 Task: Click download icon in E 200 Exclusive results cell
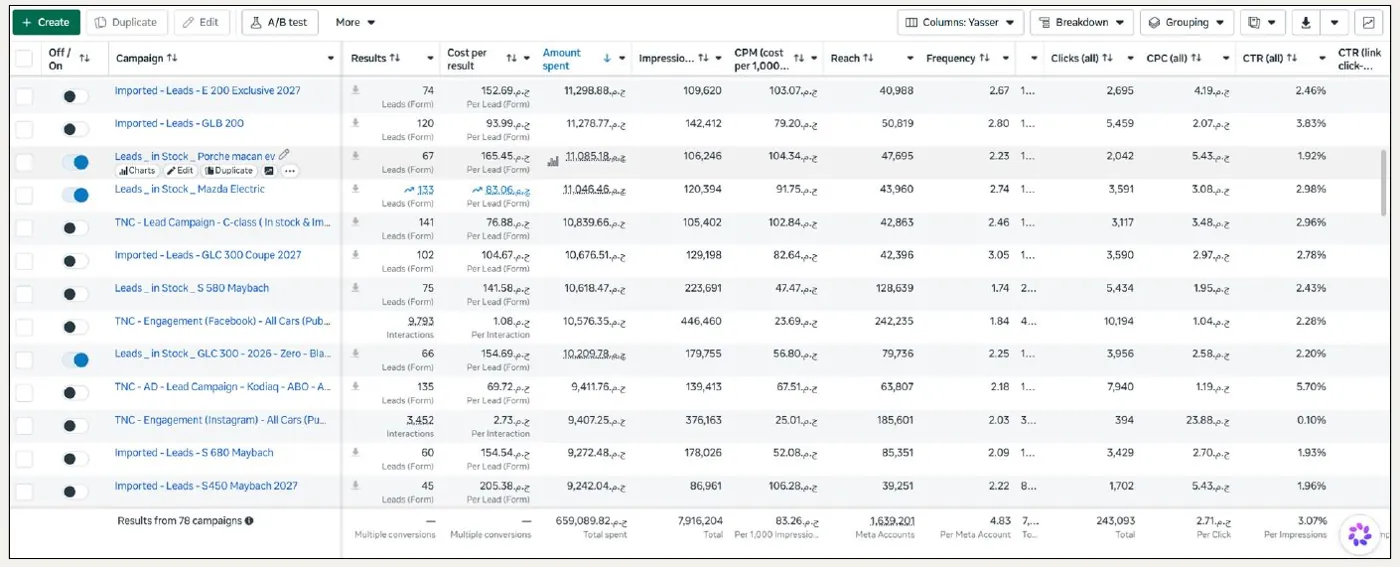(x=355, y=90)
